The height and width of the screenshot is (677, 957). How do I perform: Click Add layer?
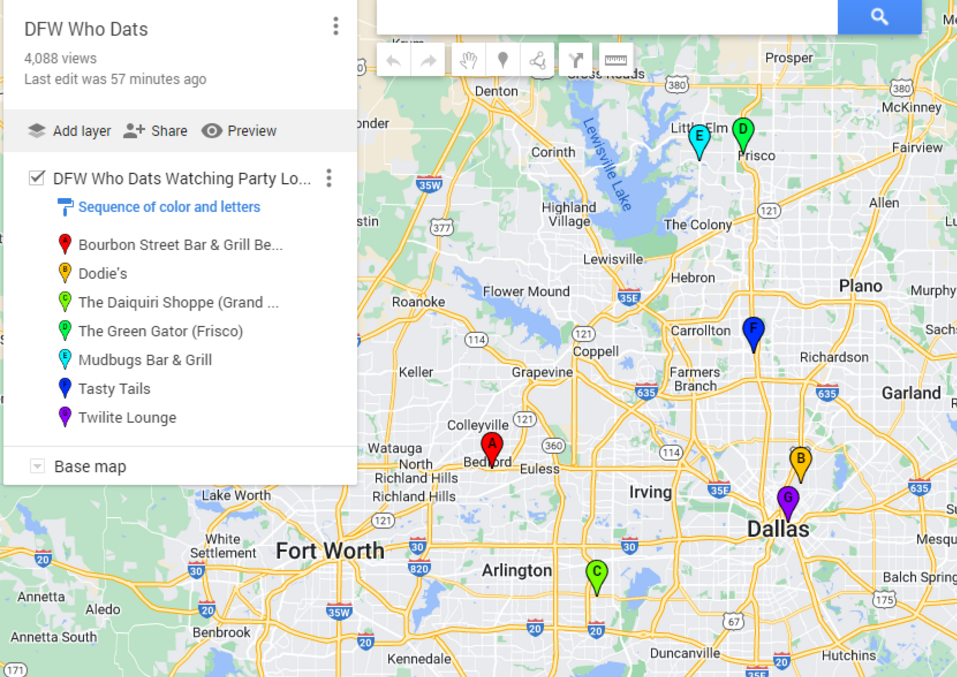tap(69, 131)
